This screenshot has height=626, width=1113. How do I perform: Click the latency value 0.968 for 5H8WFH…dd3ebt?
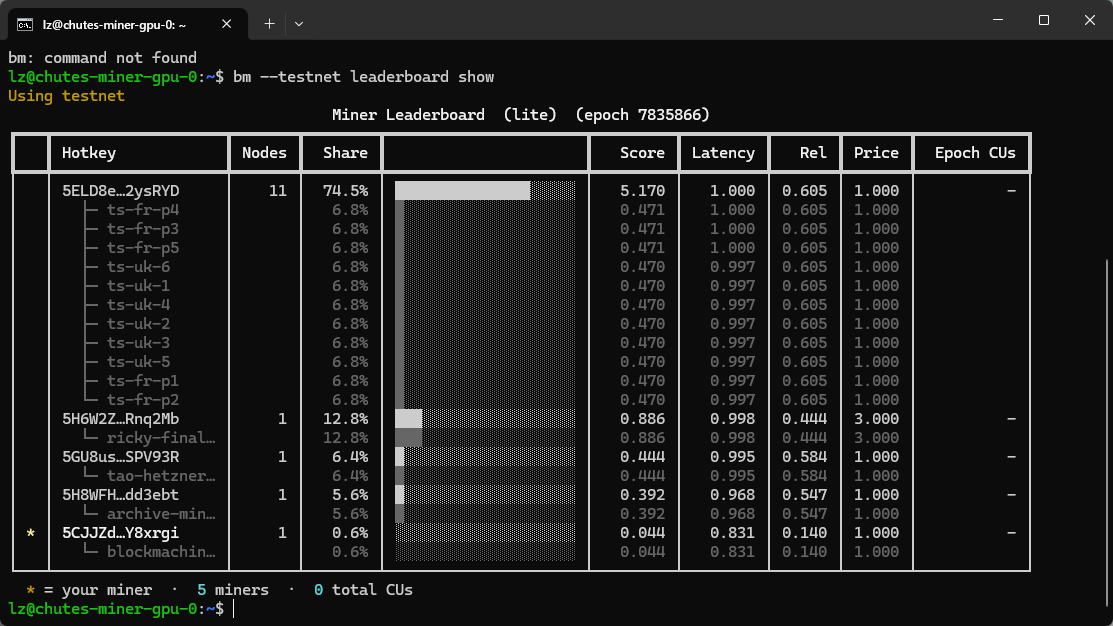(x=732, y=495)
